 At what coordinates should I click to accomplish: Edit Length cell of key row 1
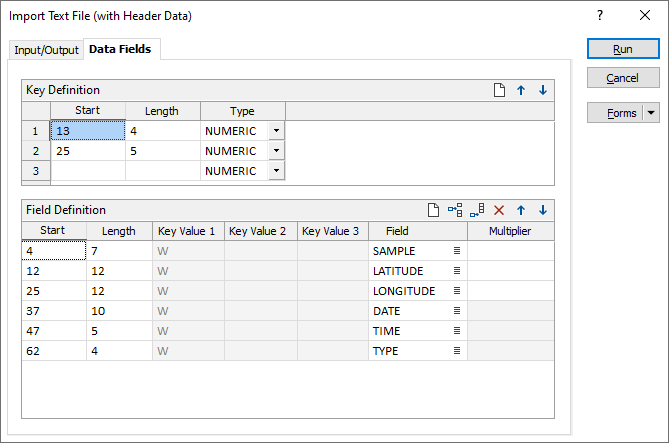coord(163,131)
